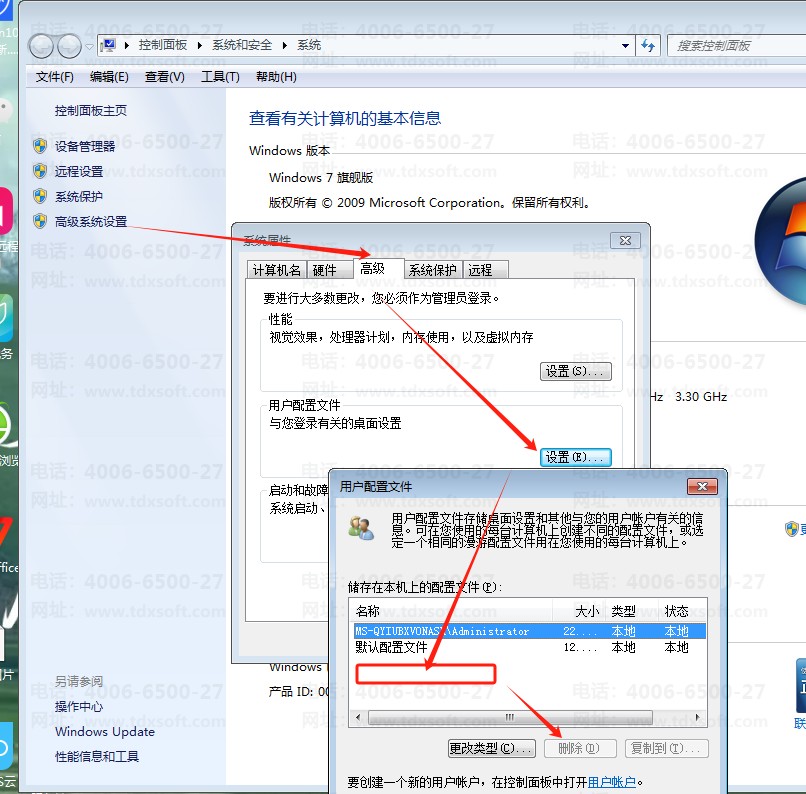Click the shield icon next to 高级系统设置

click(x=40, y=221)
